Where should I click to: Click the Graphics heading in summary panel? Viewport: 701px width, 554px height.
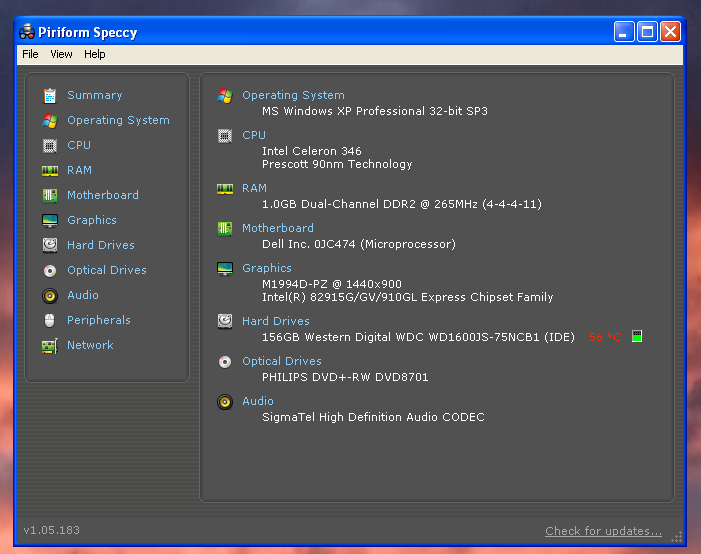[x=267, y=268]
